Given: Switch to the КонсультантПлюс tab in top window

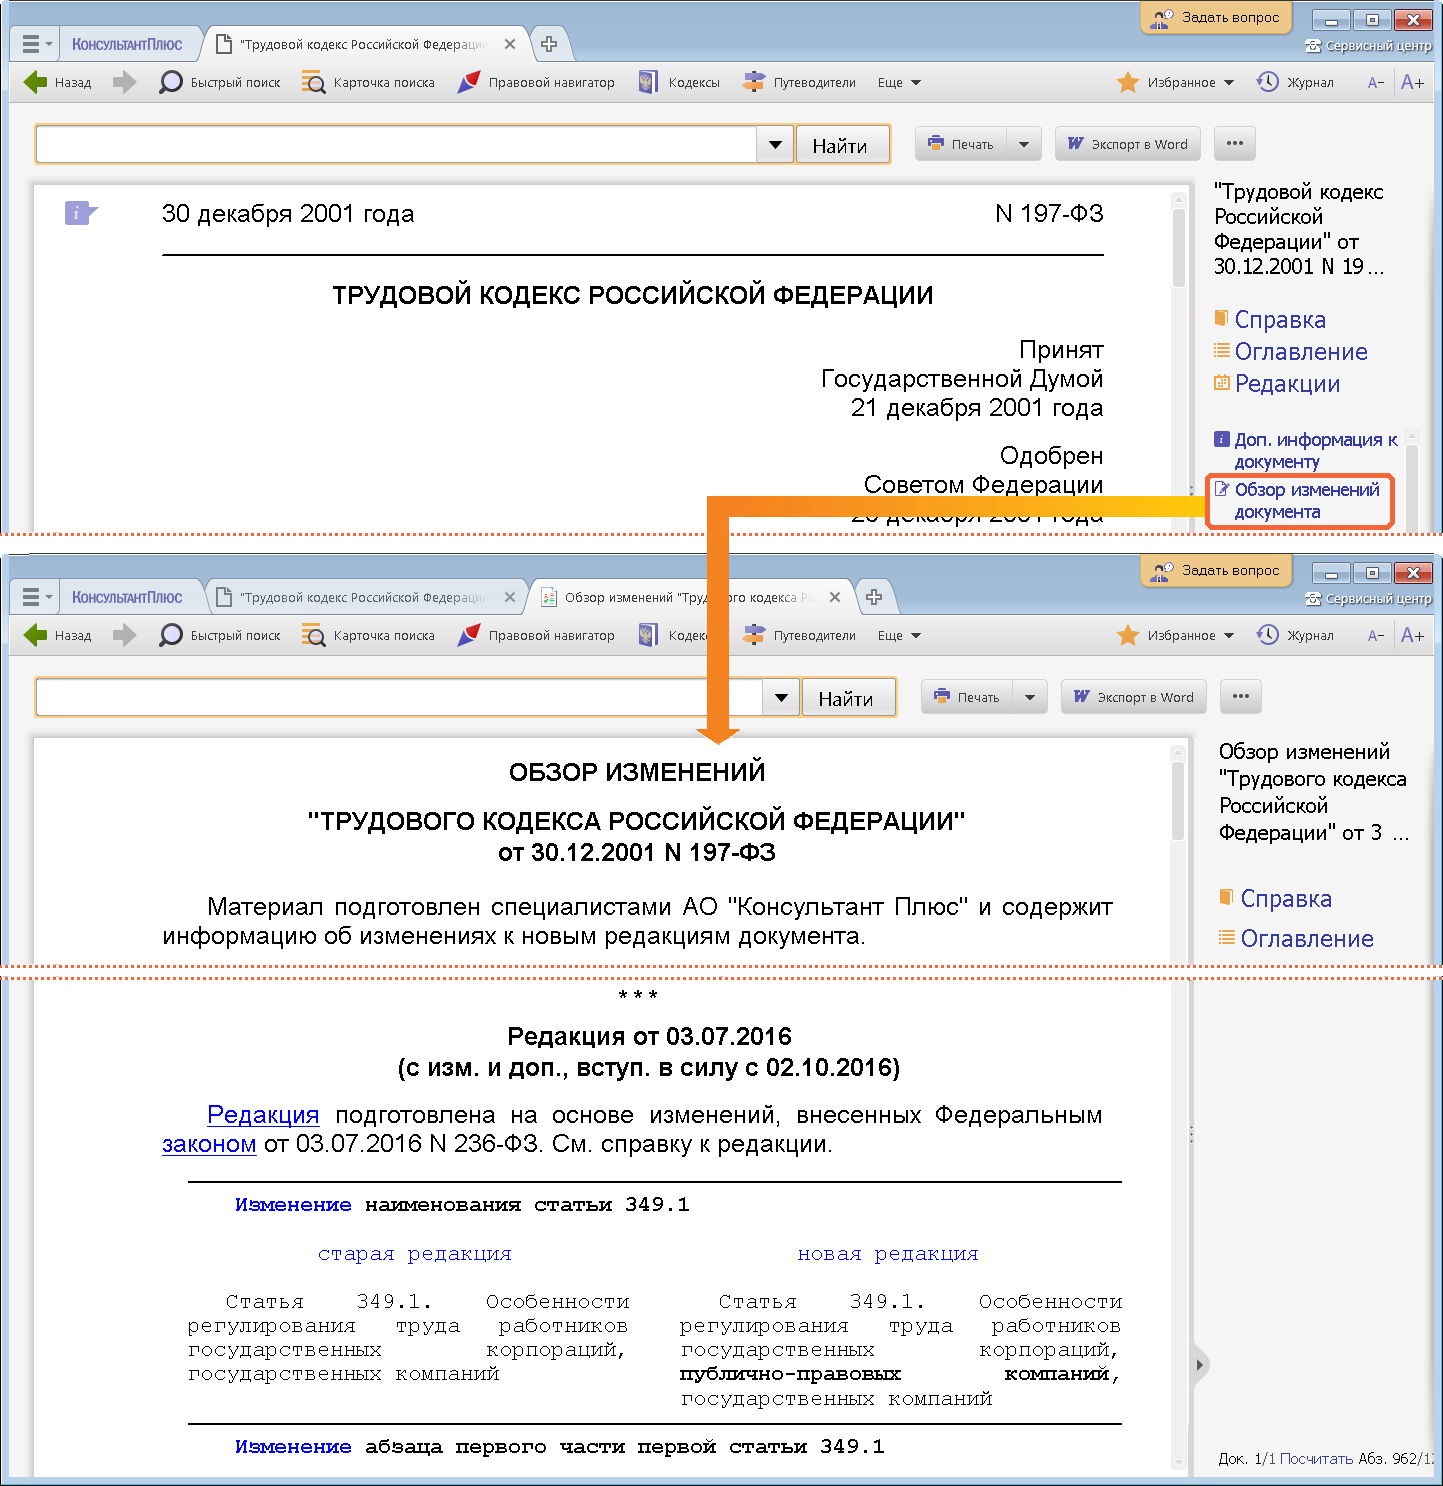Looking at the screenshot, I should point(127,44).
